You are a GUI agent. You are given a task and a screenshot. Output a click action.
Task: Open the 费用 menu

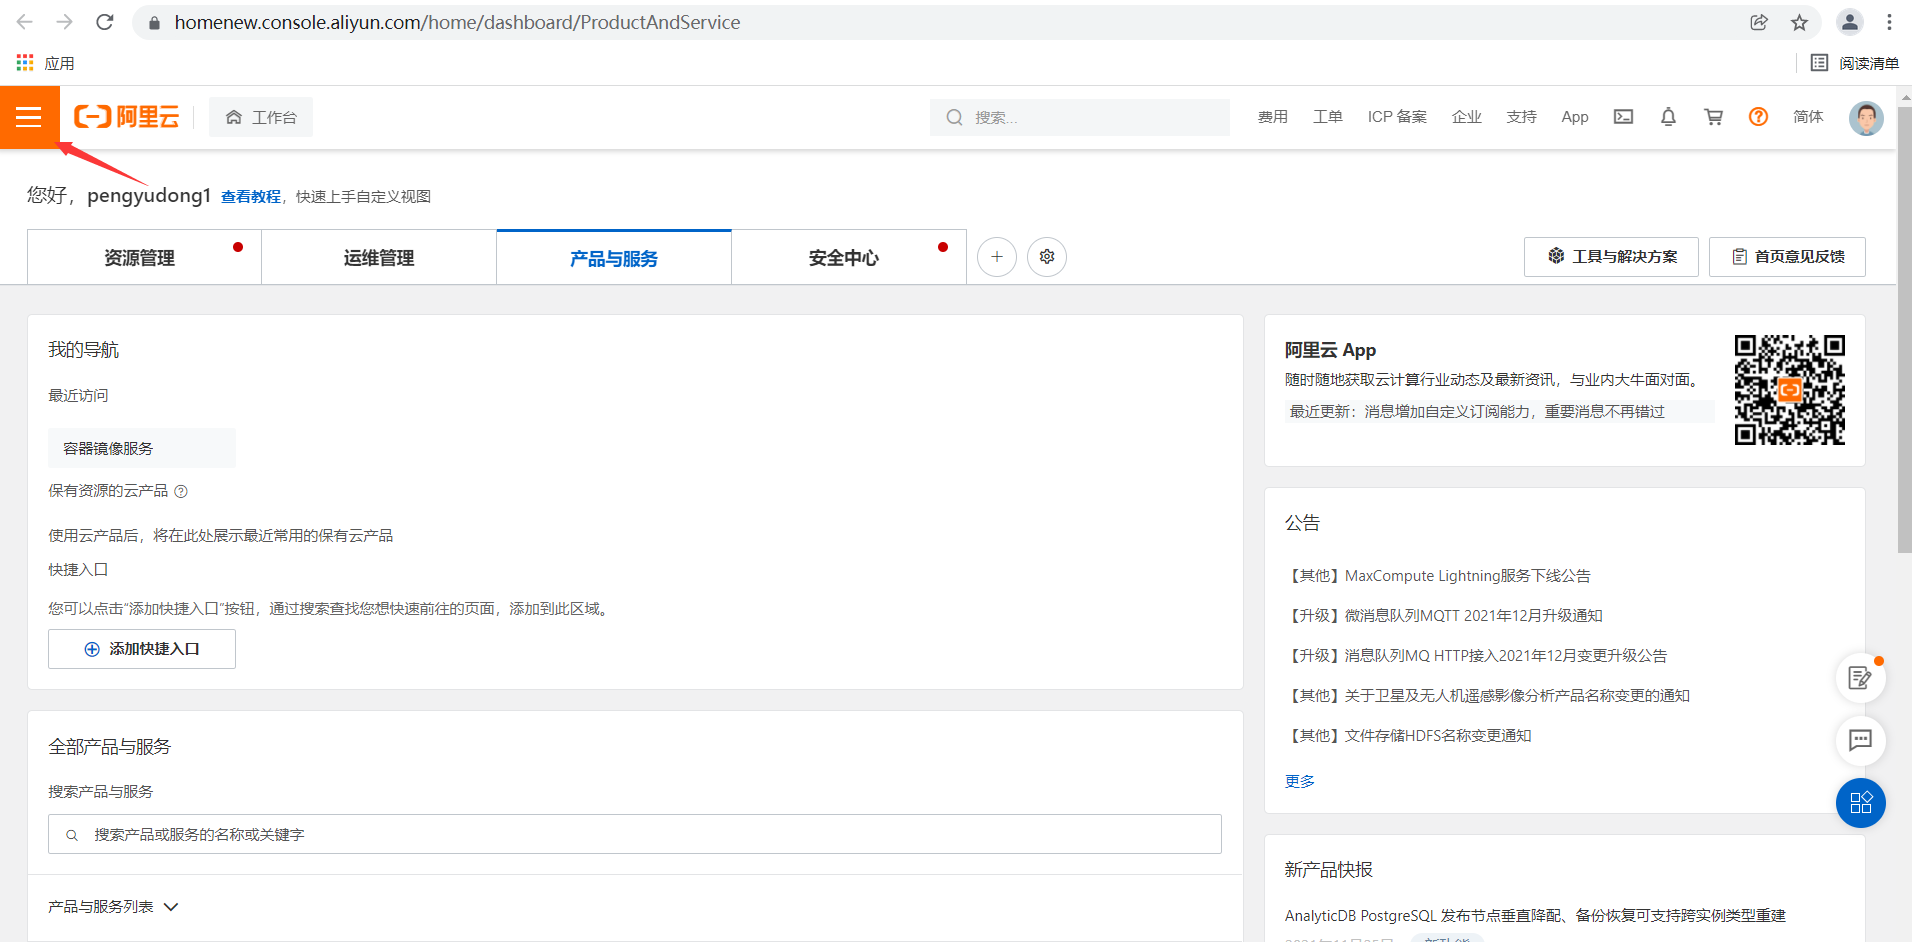point(1273,117)
